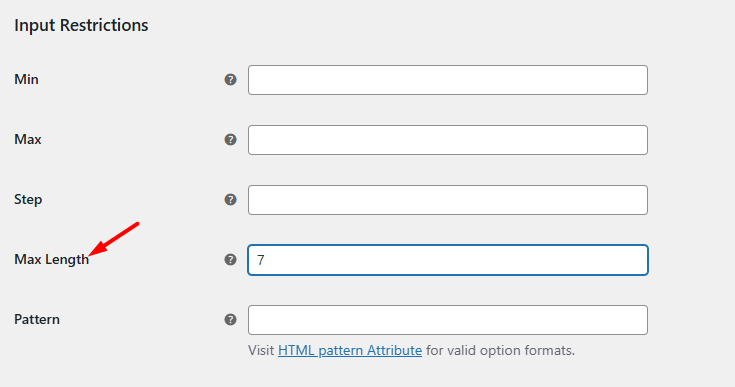Click the Pattern label text

coord(37,320)
